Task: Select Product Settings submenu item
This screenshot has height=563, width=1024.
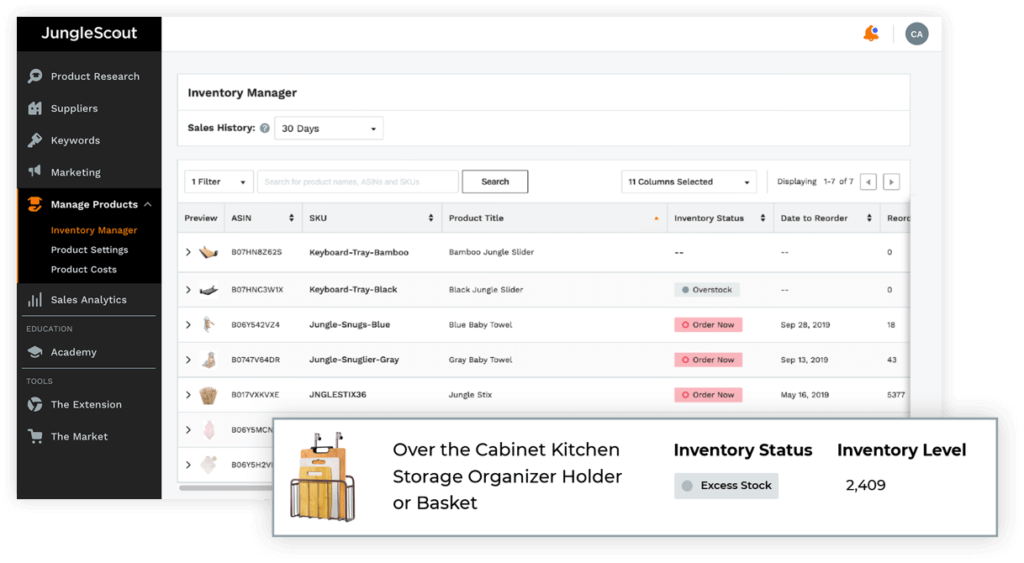Action: 89,249
